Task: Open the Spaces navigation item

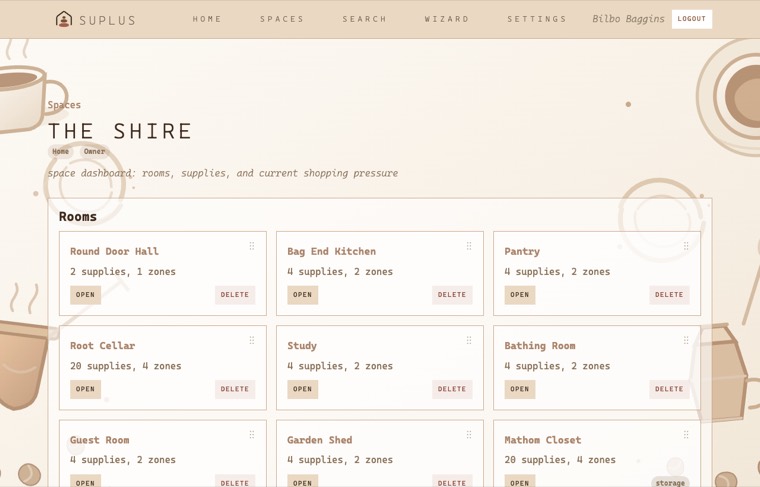Action: point(282,19)
